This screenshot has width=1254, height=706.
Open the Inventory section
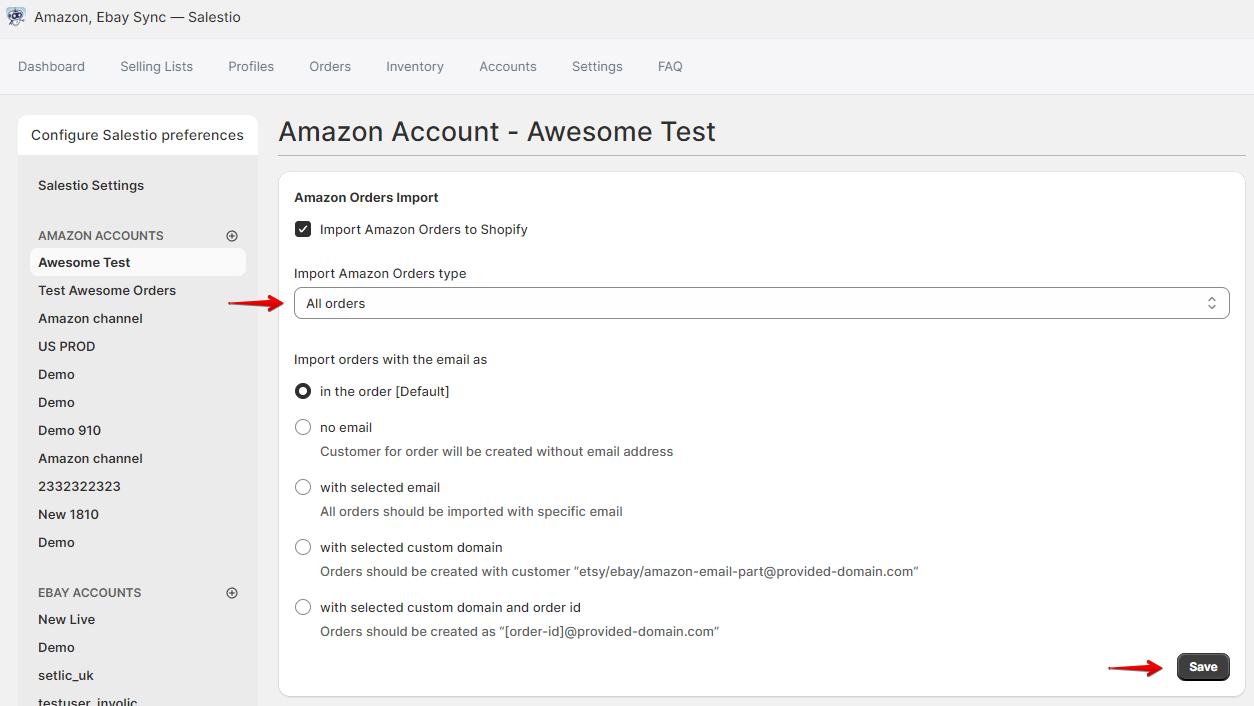tap(414, 66)
